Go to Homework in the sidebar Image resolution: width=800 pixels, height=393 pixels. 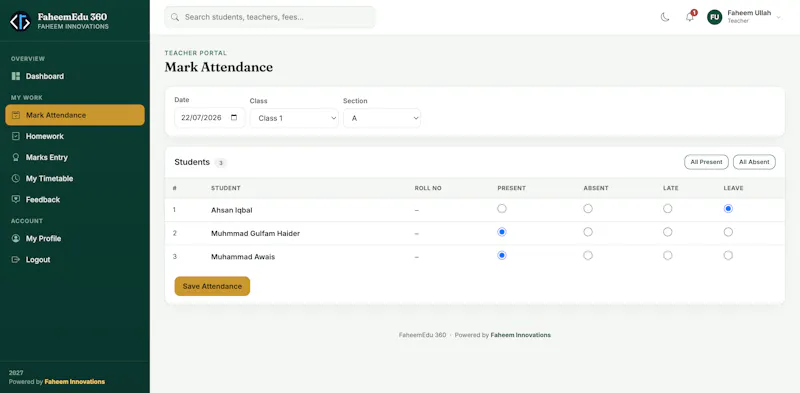coord(75,136)
